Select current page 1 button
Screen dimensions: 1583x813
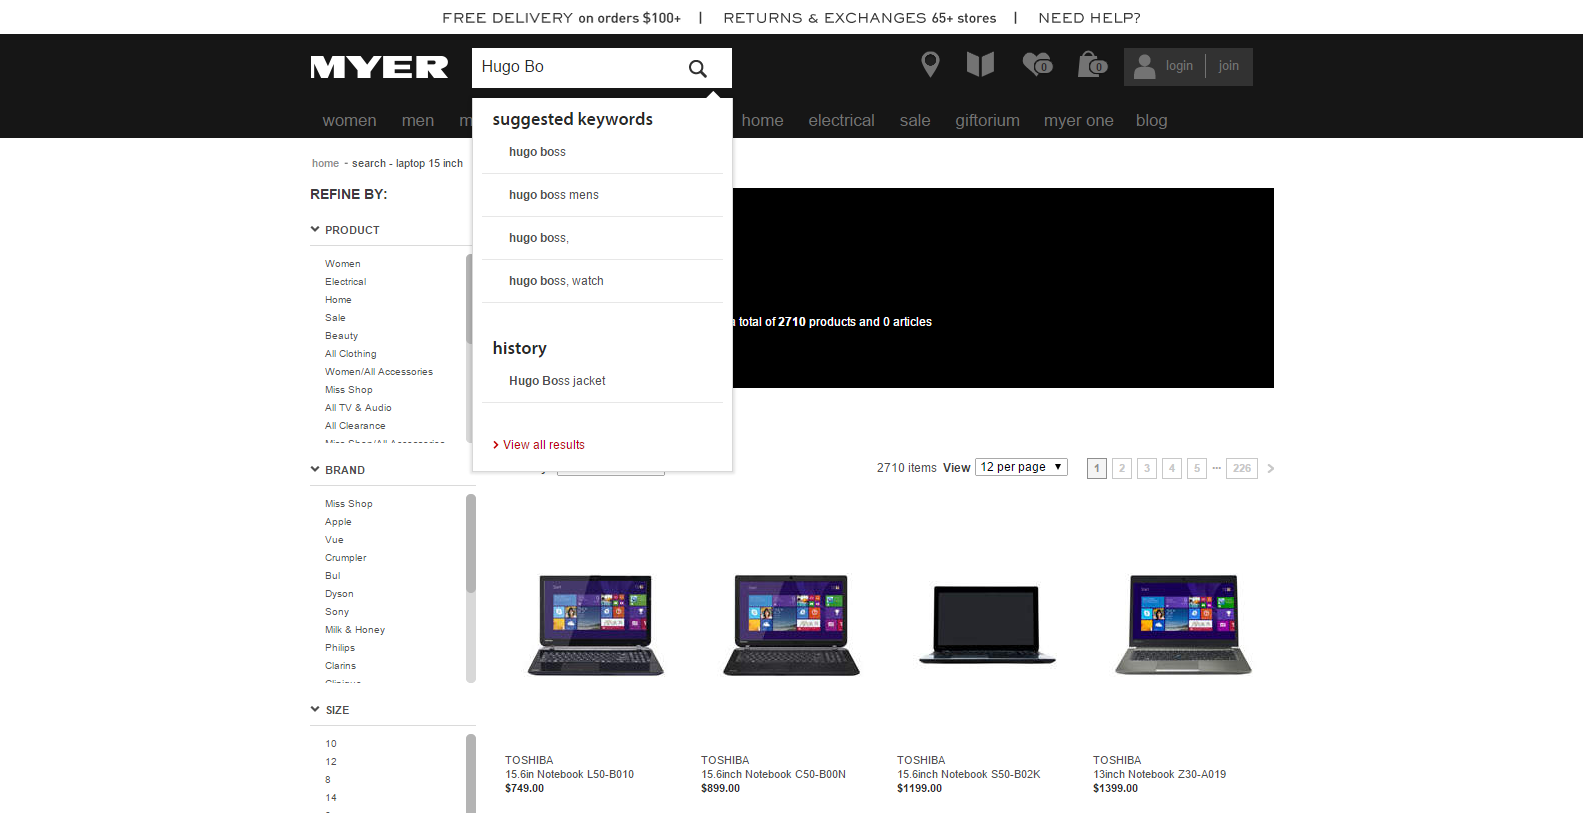pyautogui.click(x=1097, y=468)
